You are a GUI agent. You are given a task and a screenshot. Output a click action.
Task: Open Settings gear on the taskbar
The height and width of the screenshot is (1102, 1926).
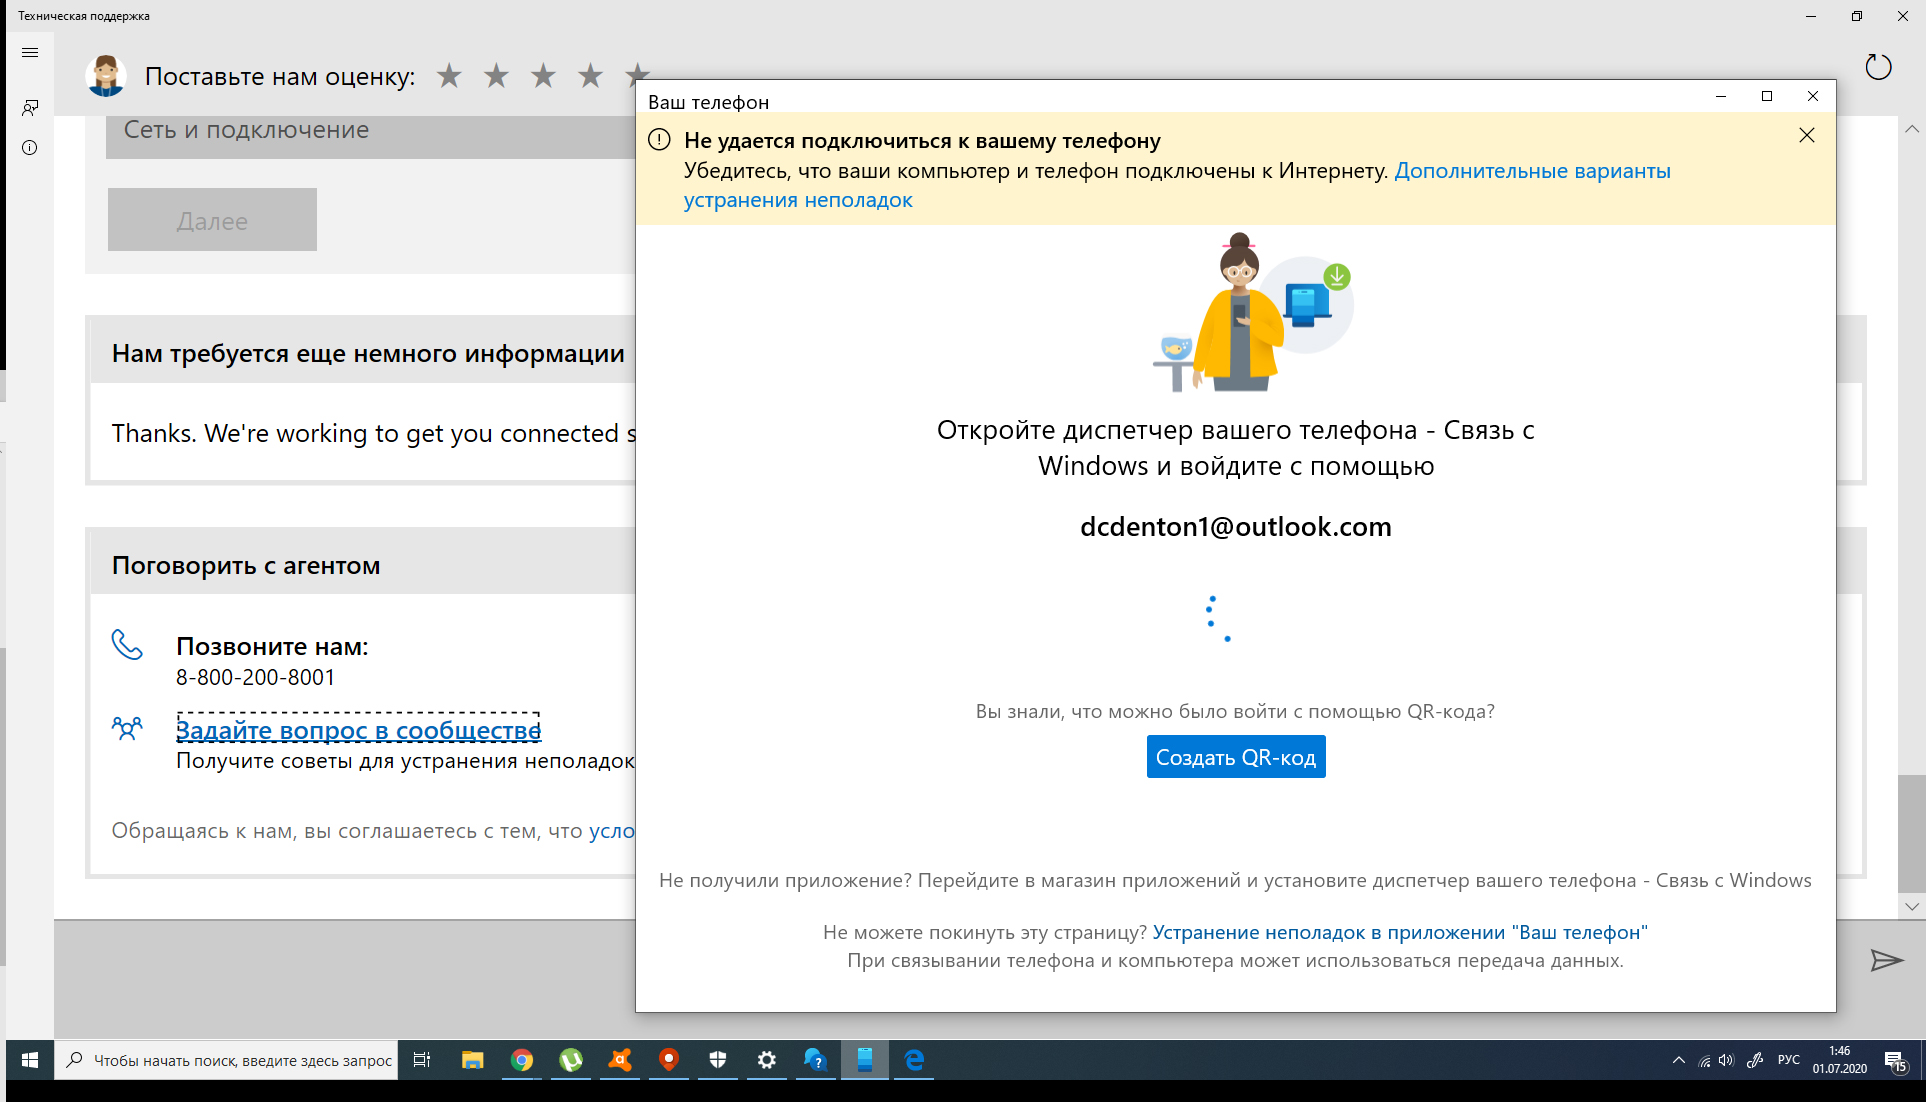click(x=767, y=1060)
